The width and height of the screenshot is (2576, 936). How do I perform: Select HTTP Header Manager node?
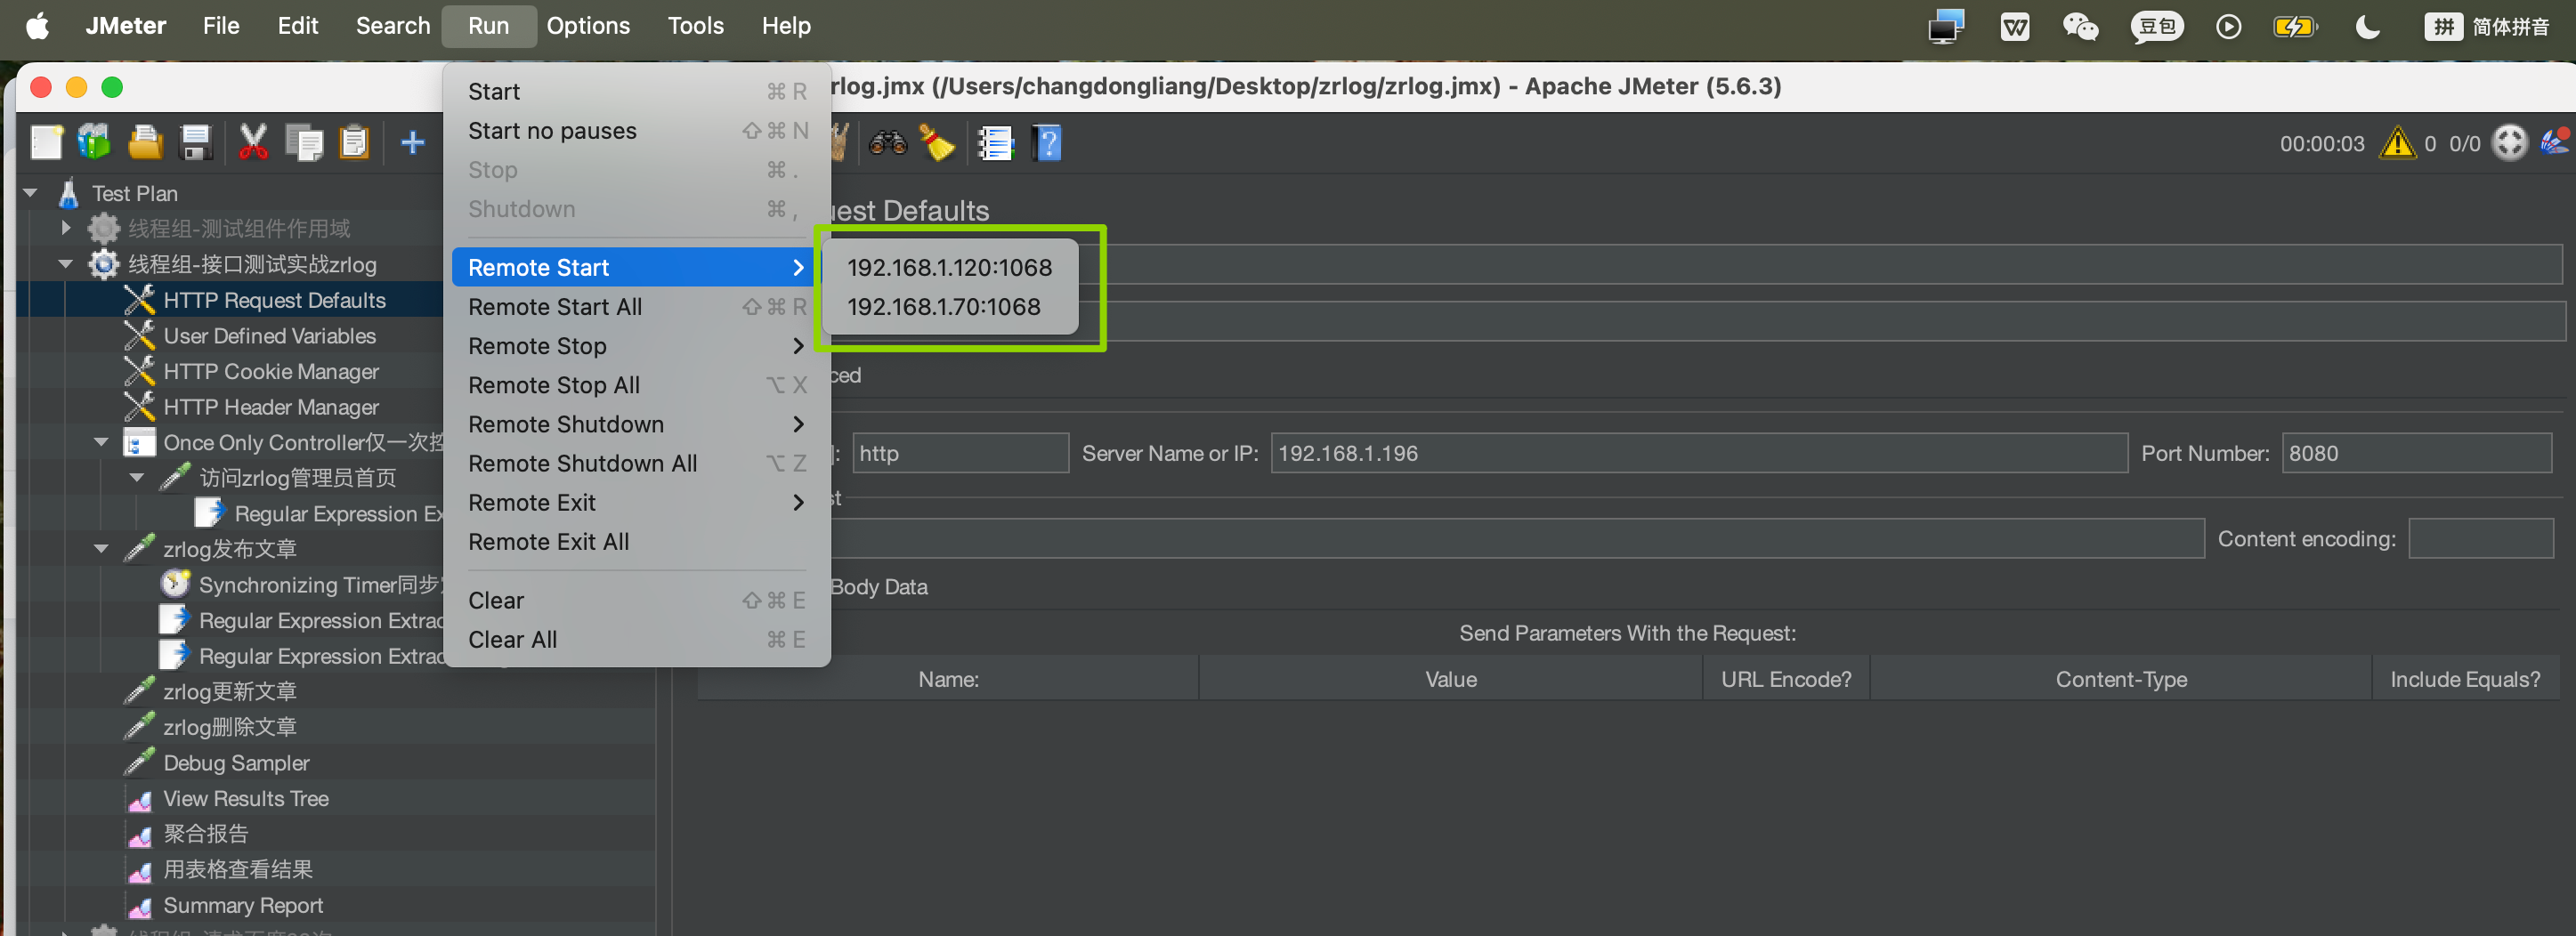point(271,407)
